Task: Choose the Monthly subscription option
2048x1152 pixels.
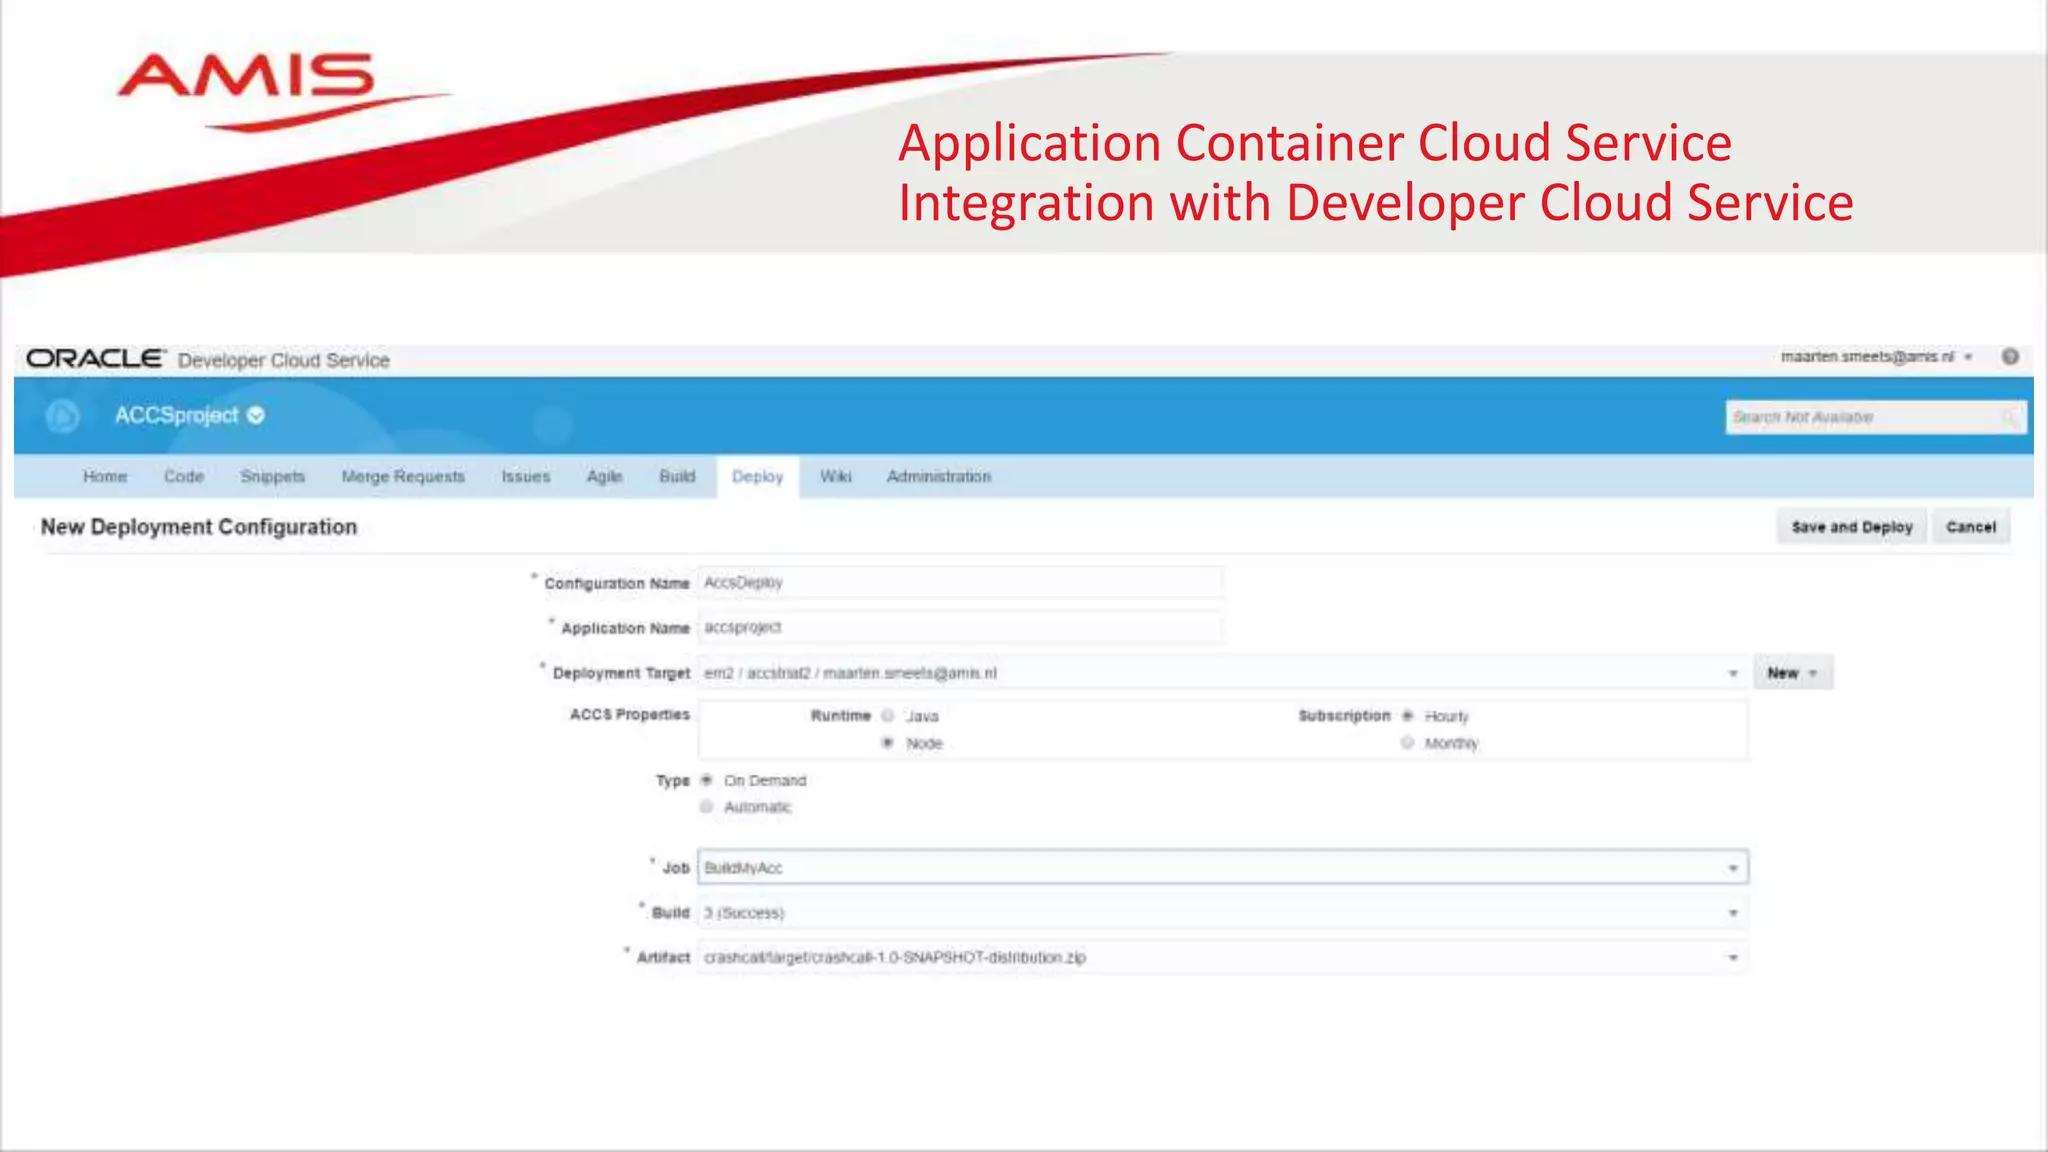Action: pos(1407,743)
